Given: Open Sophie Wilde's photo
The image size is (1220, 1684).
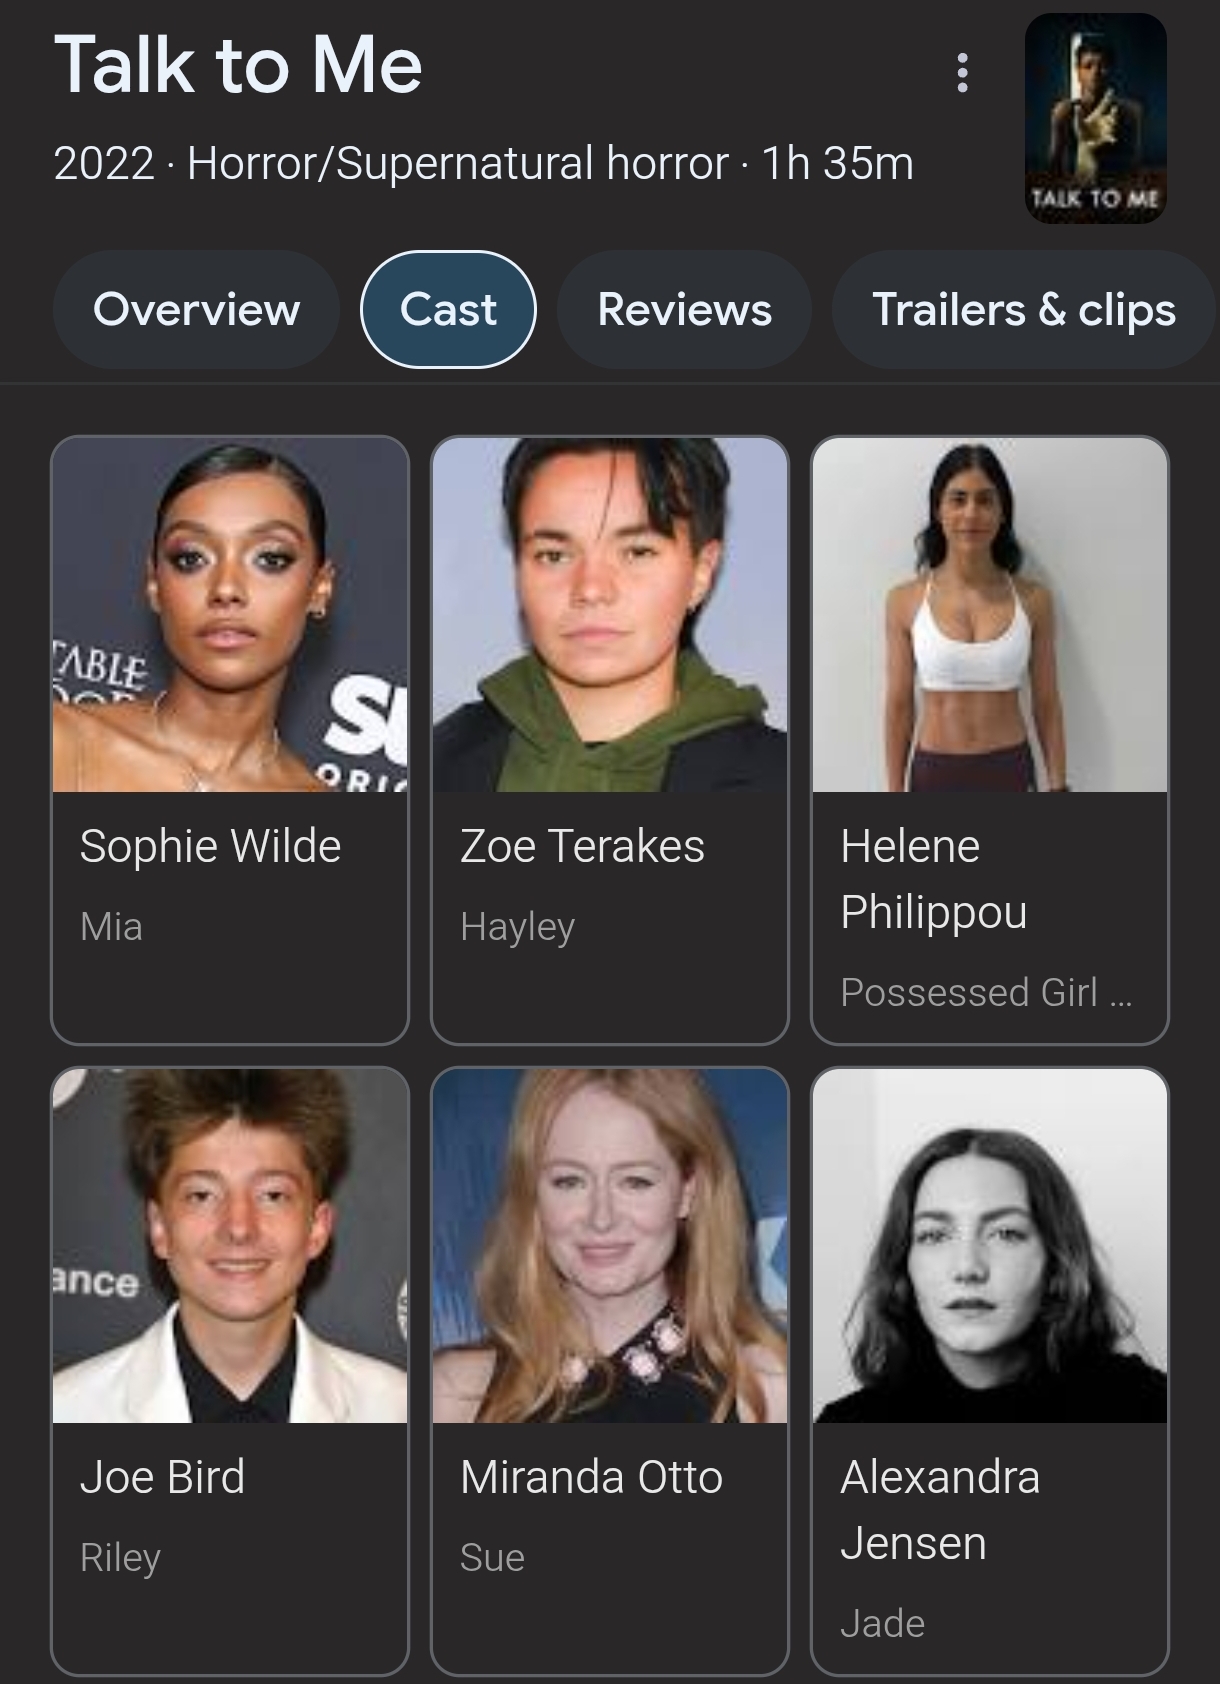Looking at the screenshot, I should [230, 615].
